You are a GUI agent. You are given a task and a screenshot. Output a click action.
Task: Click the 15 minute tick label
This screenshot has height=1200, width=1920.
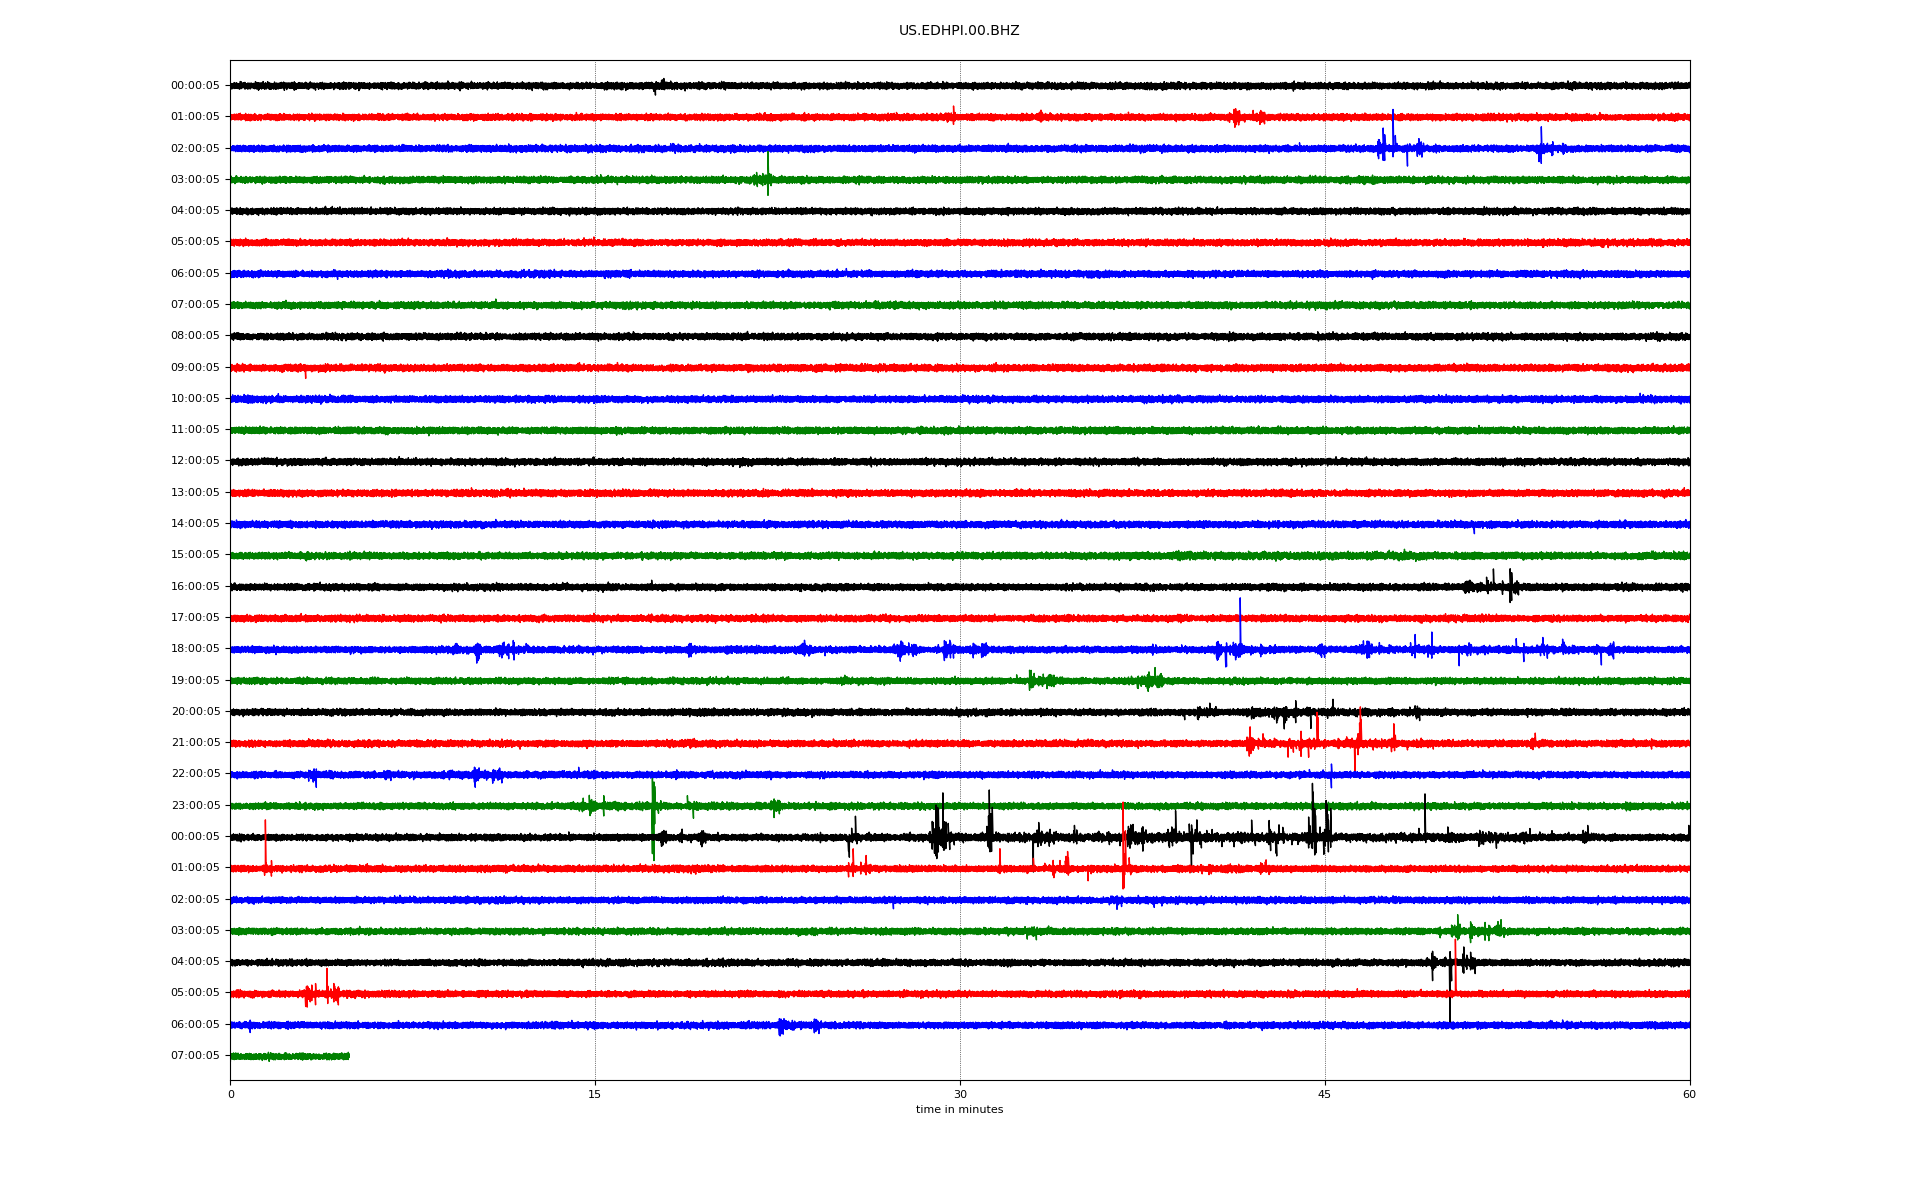[594, 1094]
